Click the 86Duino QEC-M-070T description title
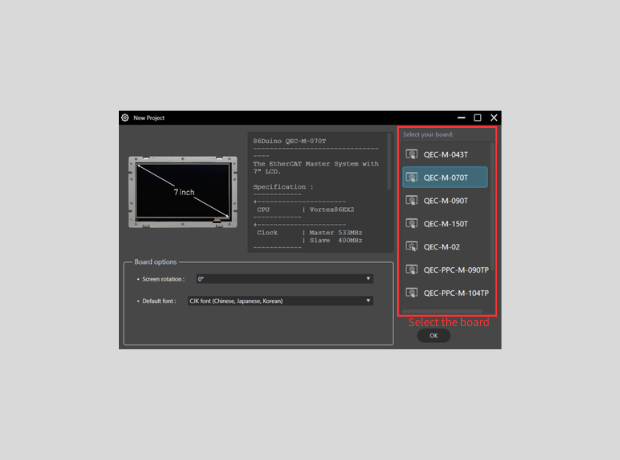Image resolution: width=620 pixels, height=460 pixels. click(289, 141)
